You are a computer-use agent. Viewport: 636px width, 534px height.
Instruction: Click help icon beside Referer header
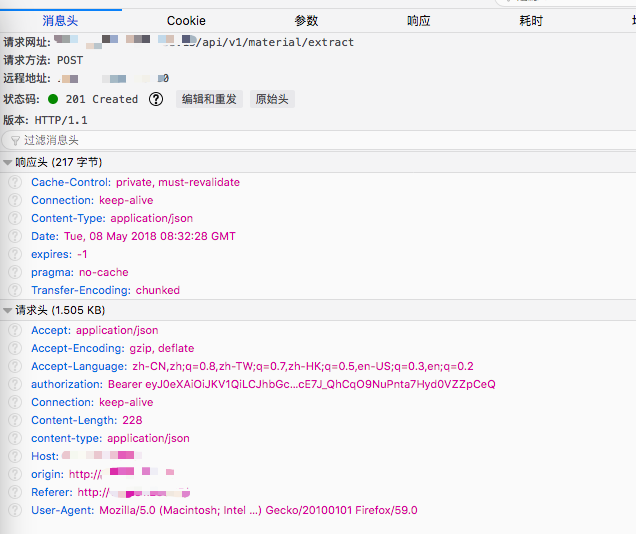[x=15, y=492]
